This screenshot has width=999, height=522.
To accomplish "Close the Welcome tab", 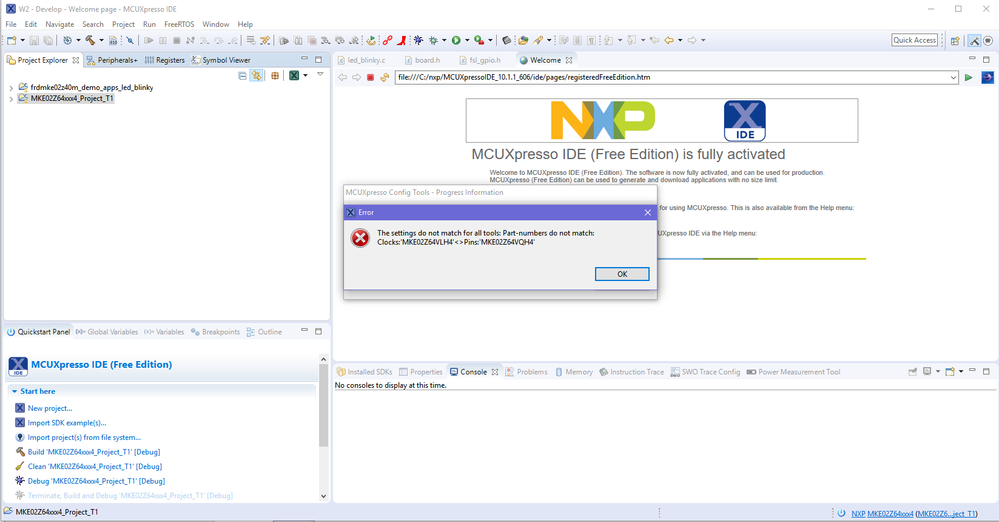I will click(x=569, y=60).
